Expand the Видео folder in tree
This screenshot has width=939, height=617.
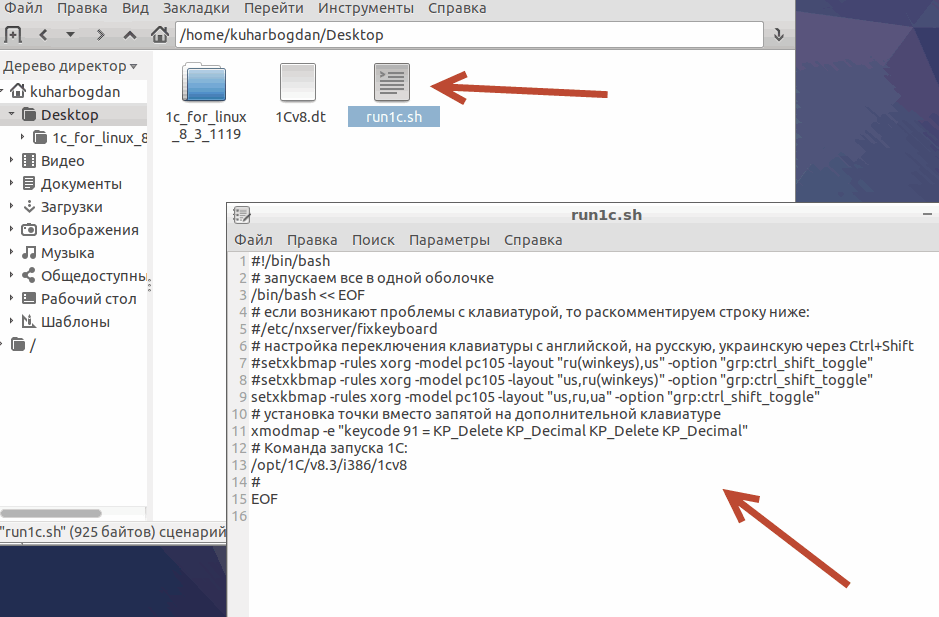coord(11,161)
